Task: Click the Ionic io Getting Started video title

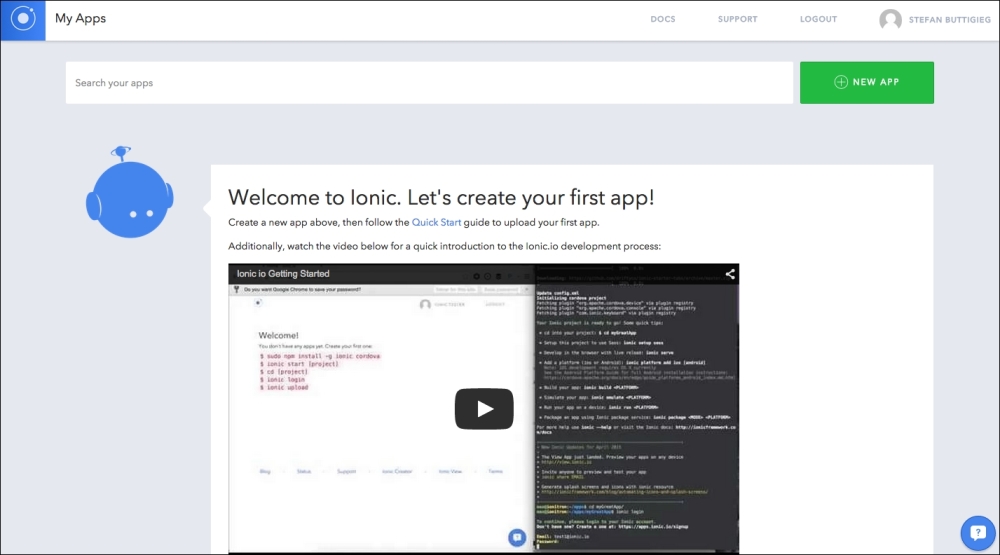Action: (283, 274)
